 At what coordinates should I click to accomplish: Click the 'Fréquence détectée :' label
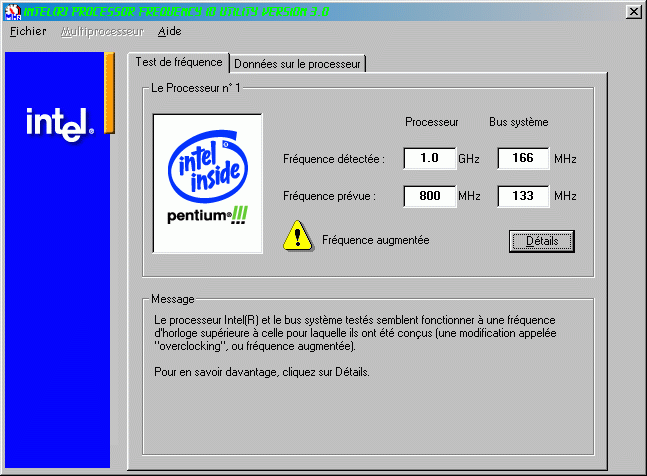tap(334, 159)
